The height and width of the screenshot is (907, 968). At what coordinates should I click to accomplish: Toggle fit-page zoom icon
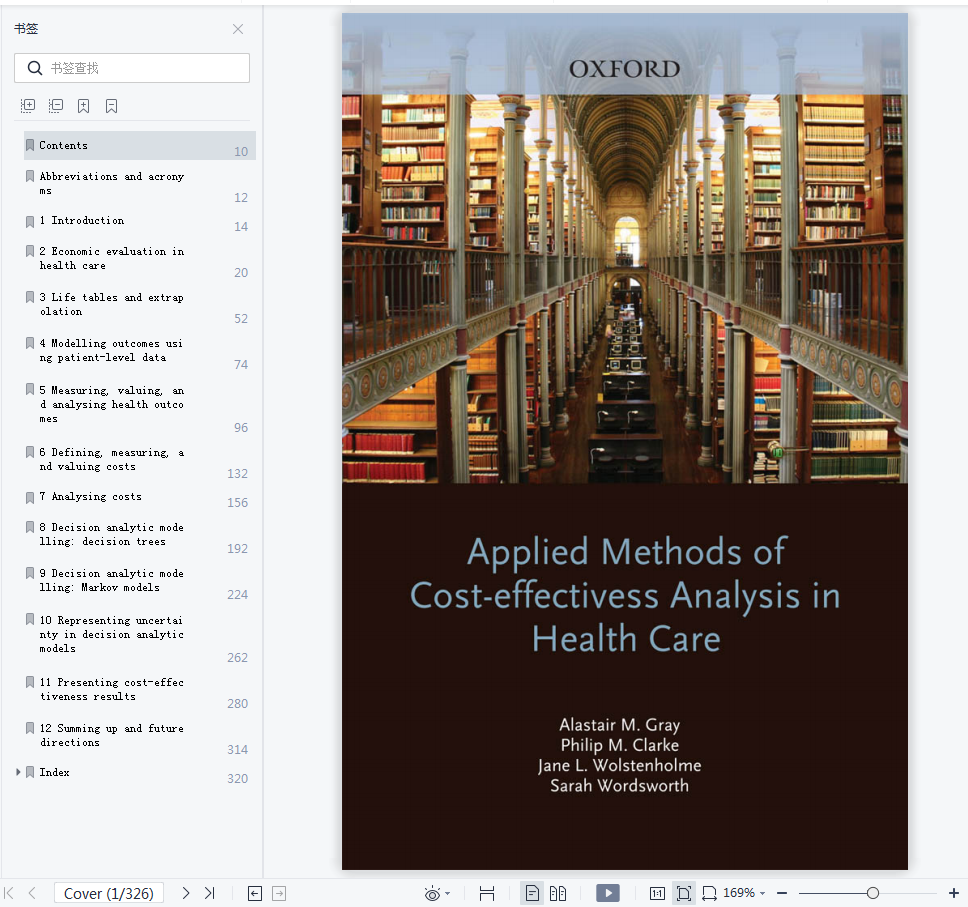(x=683, y=893)
